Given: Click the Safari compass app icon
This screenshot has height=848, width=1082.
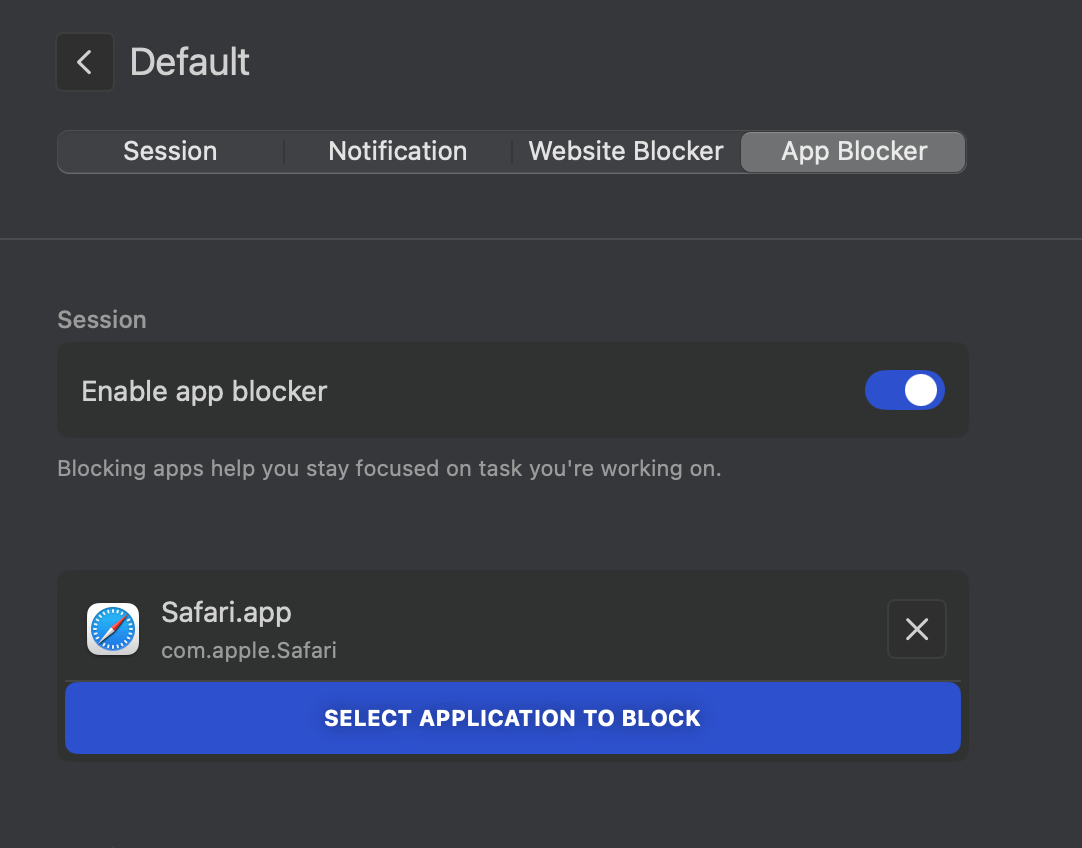Looking at the screenshot, I should [x=113, y=628].
